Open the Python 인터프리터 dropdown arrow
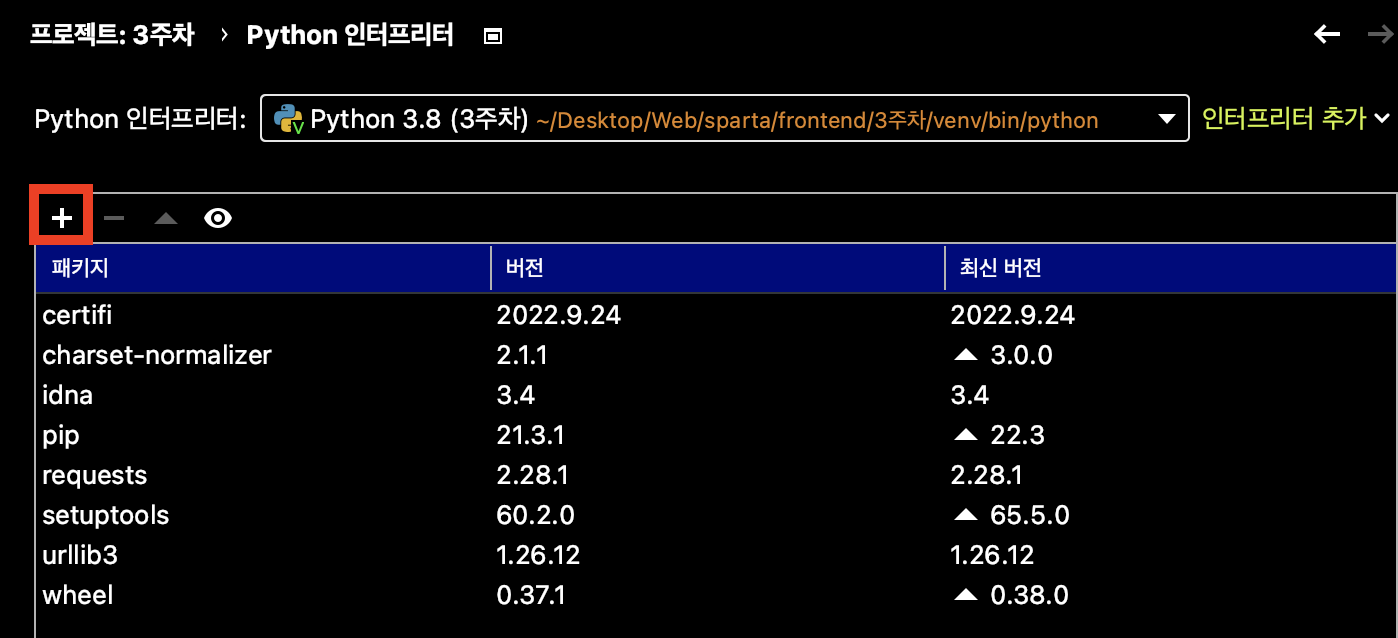This screenshot has height=638, width=1398. [1166, 120]
